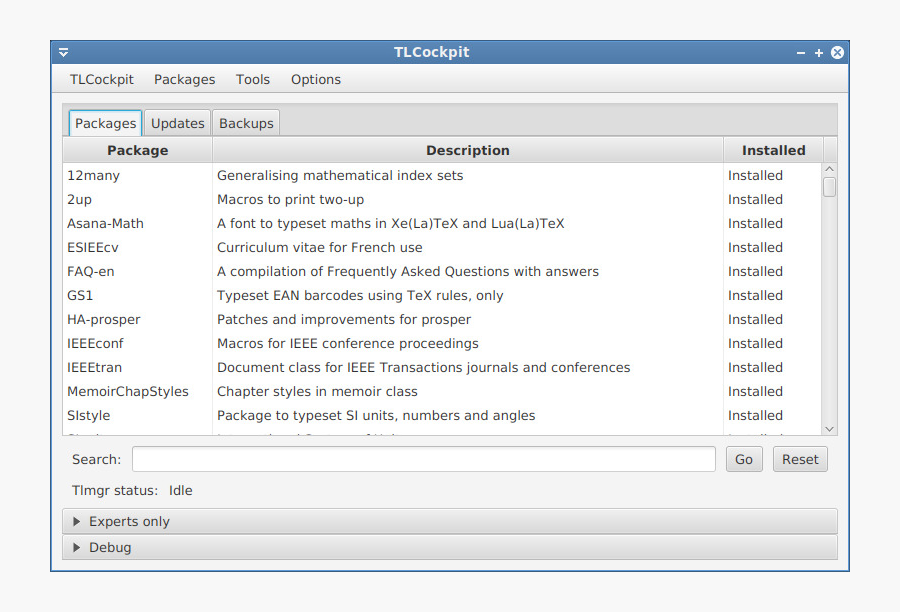The height and width of the screenshot is (612, 900).
Task: Sort by the Package column header
Action: tap(138, 150)
